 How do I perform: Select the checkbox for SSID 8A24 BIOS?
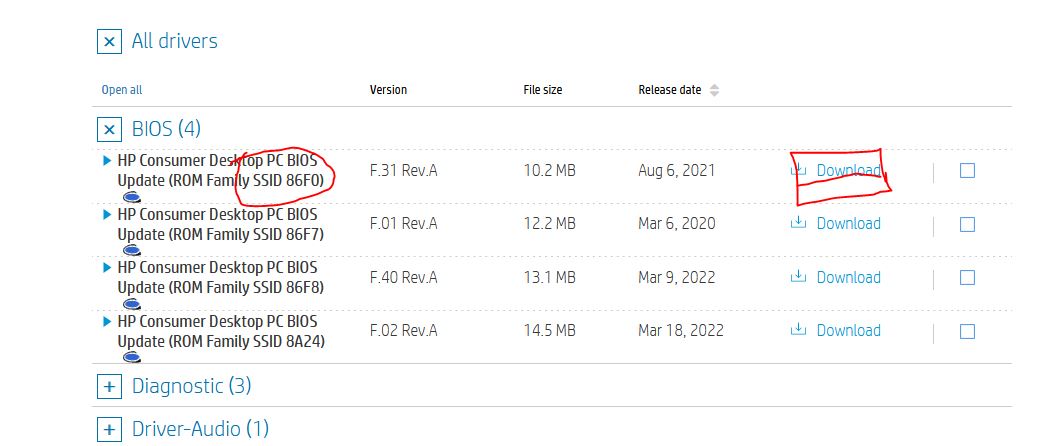pyautogui.click(x=967, y=331)
